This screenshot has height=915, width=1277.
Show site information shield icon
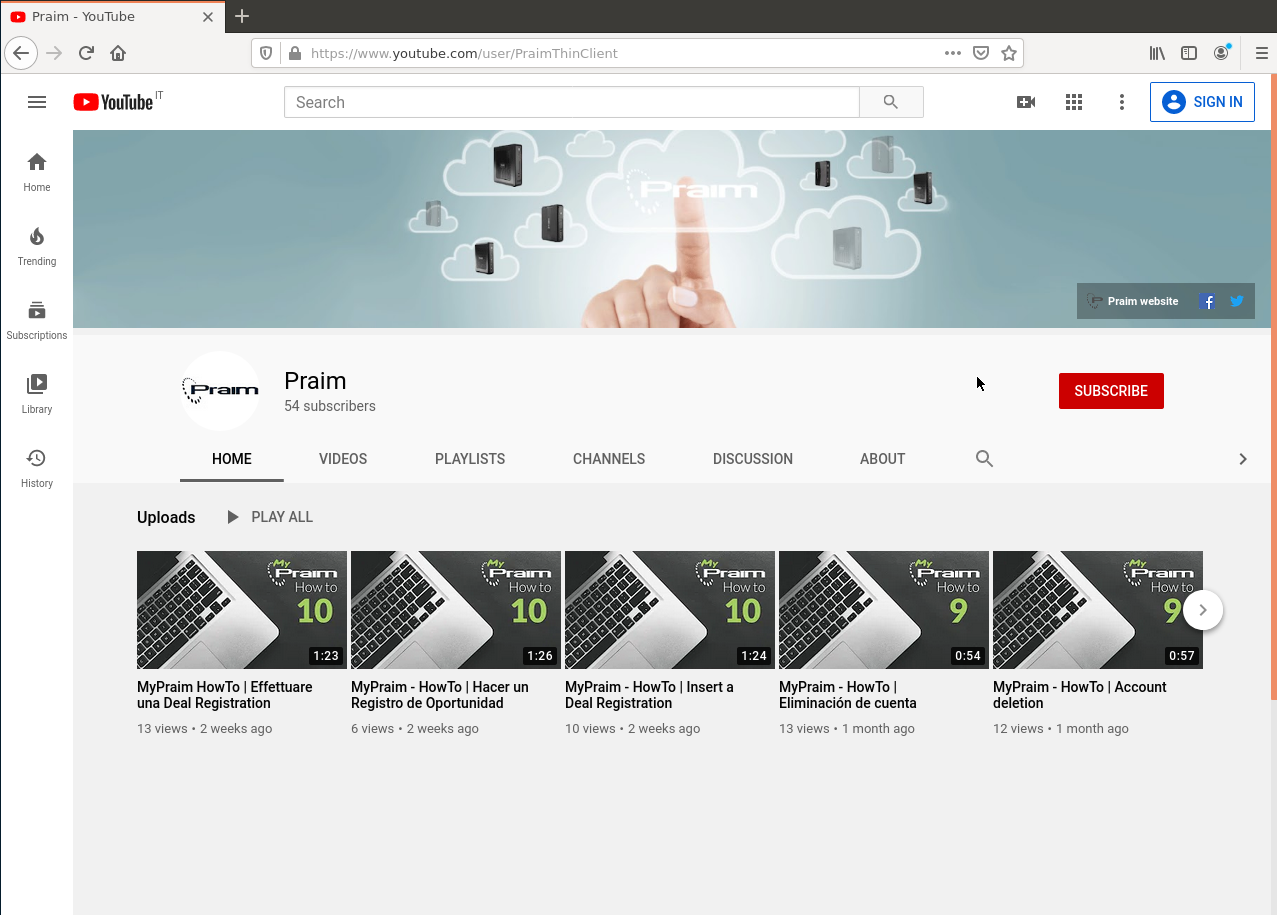coord(266,53)
